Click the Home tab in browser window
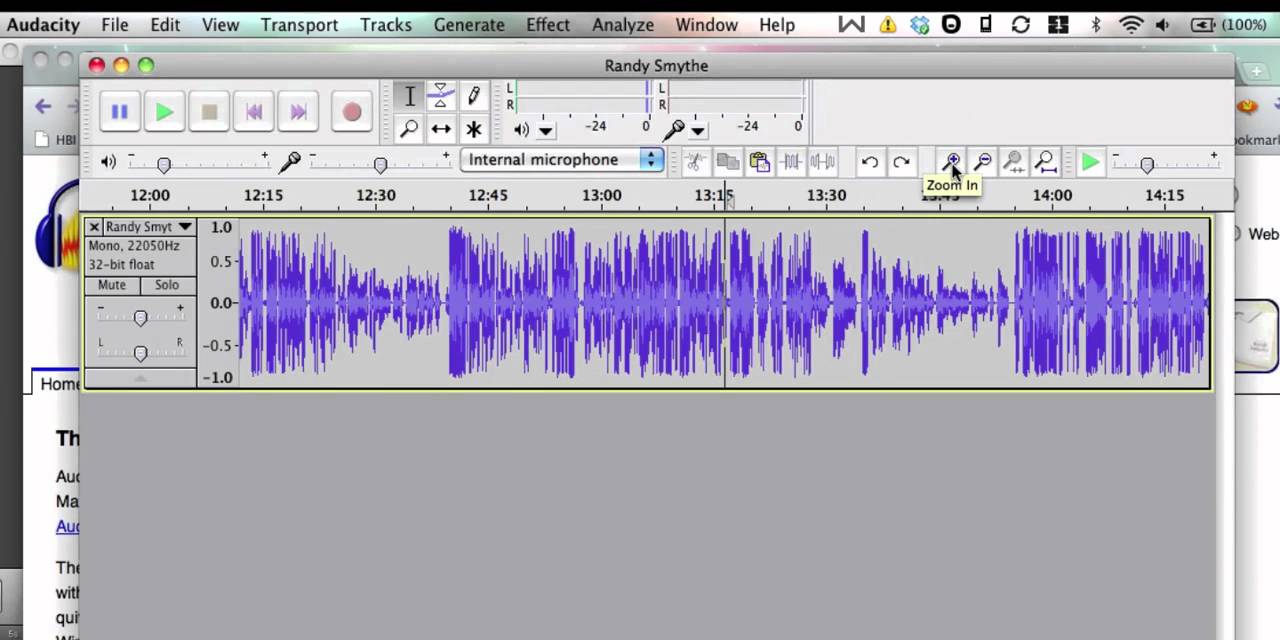1280x640 pixels. pyautogui.click(x=59, y=383)
